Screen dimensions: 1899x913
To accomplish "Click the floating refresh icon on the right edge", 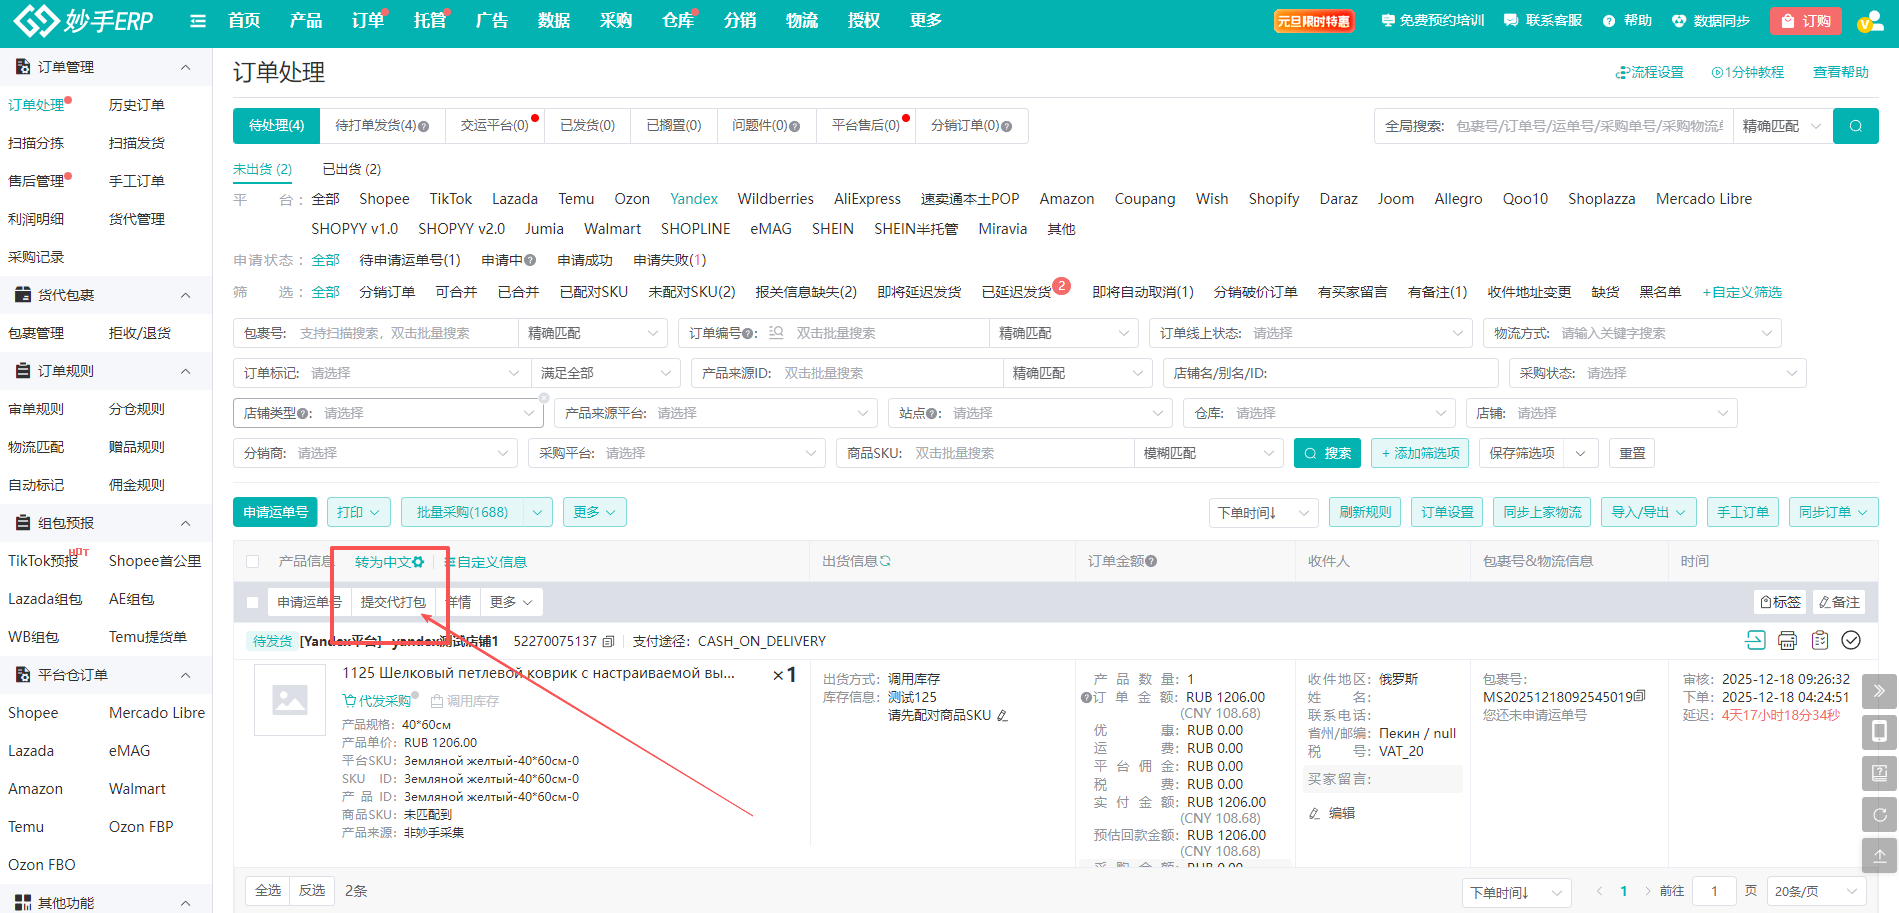I will (x=1879, y=815).
